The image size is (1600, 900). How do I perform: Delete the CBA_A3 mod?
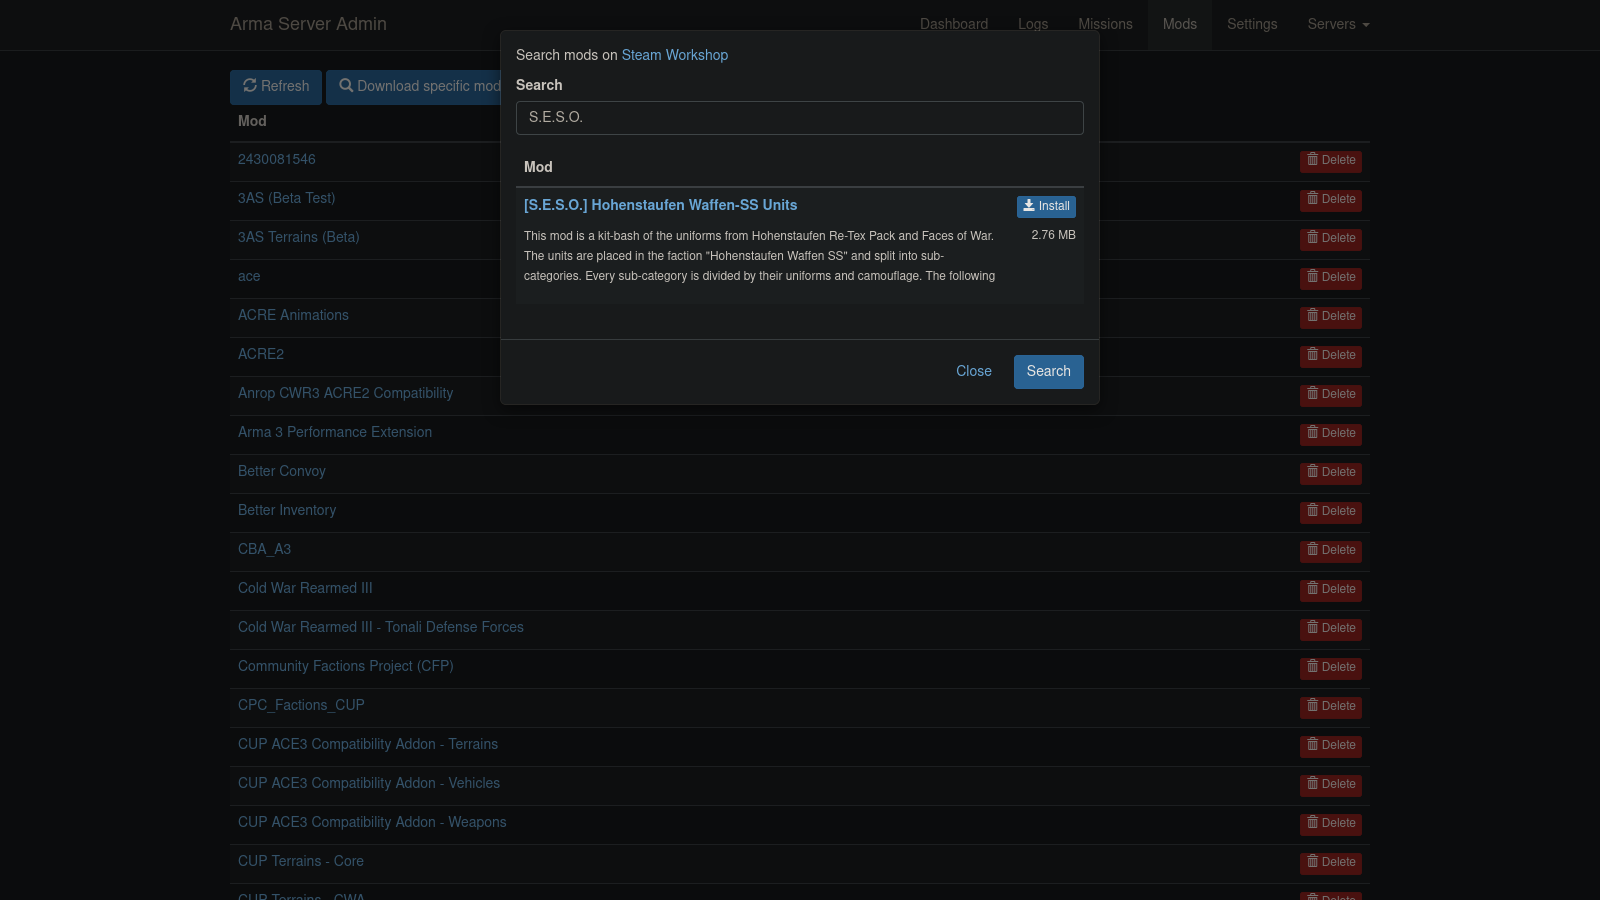(x=1331, y=551)
